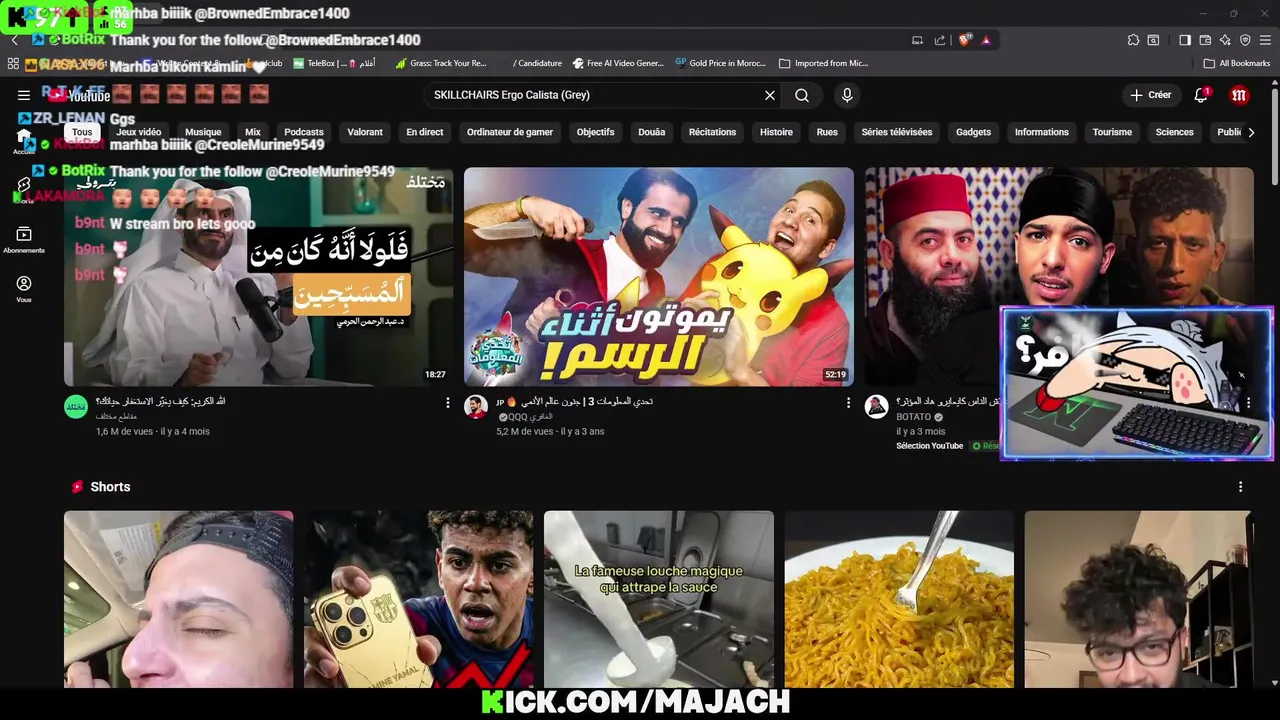Clear the search box with the X
Screen dimensions: 1280x720
click(770, 95)
